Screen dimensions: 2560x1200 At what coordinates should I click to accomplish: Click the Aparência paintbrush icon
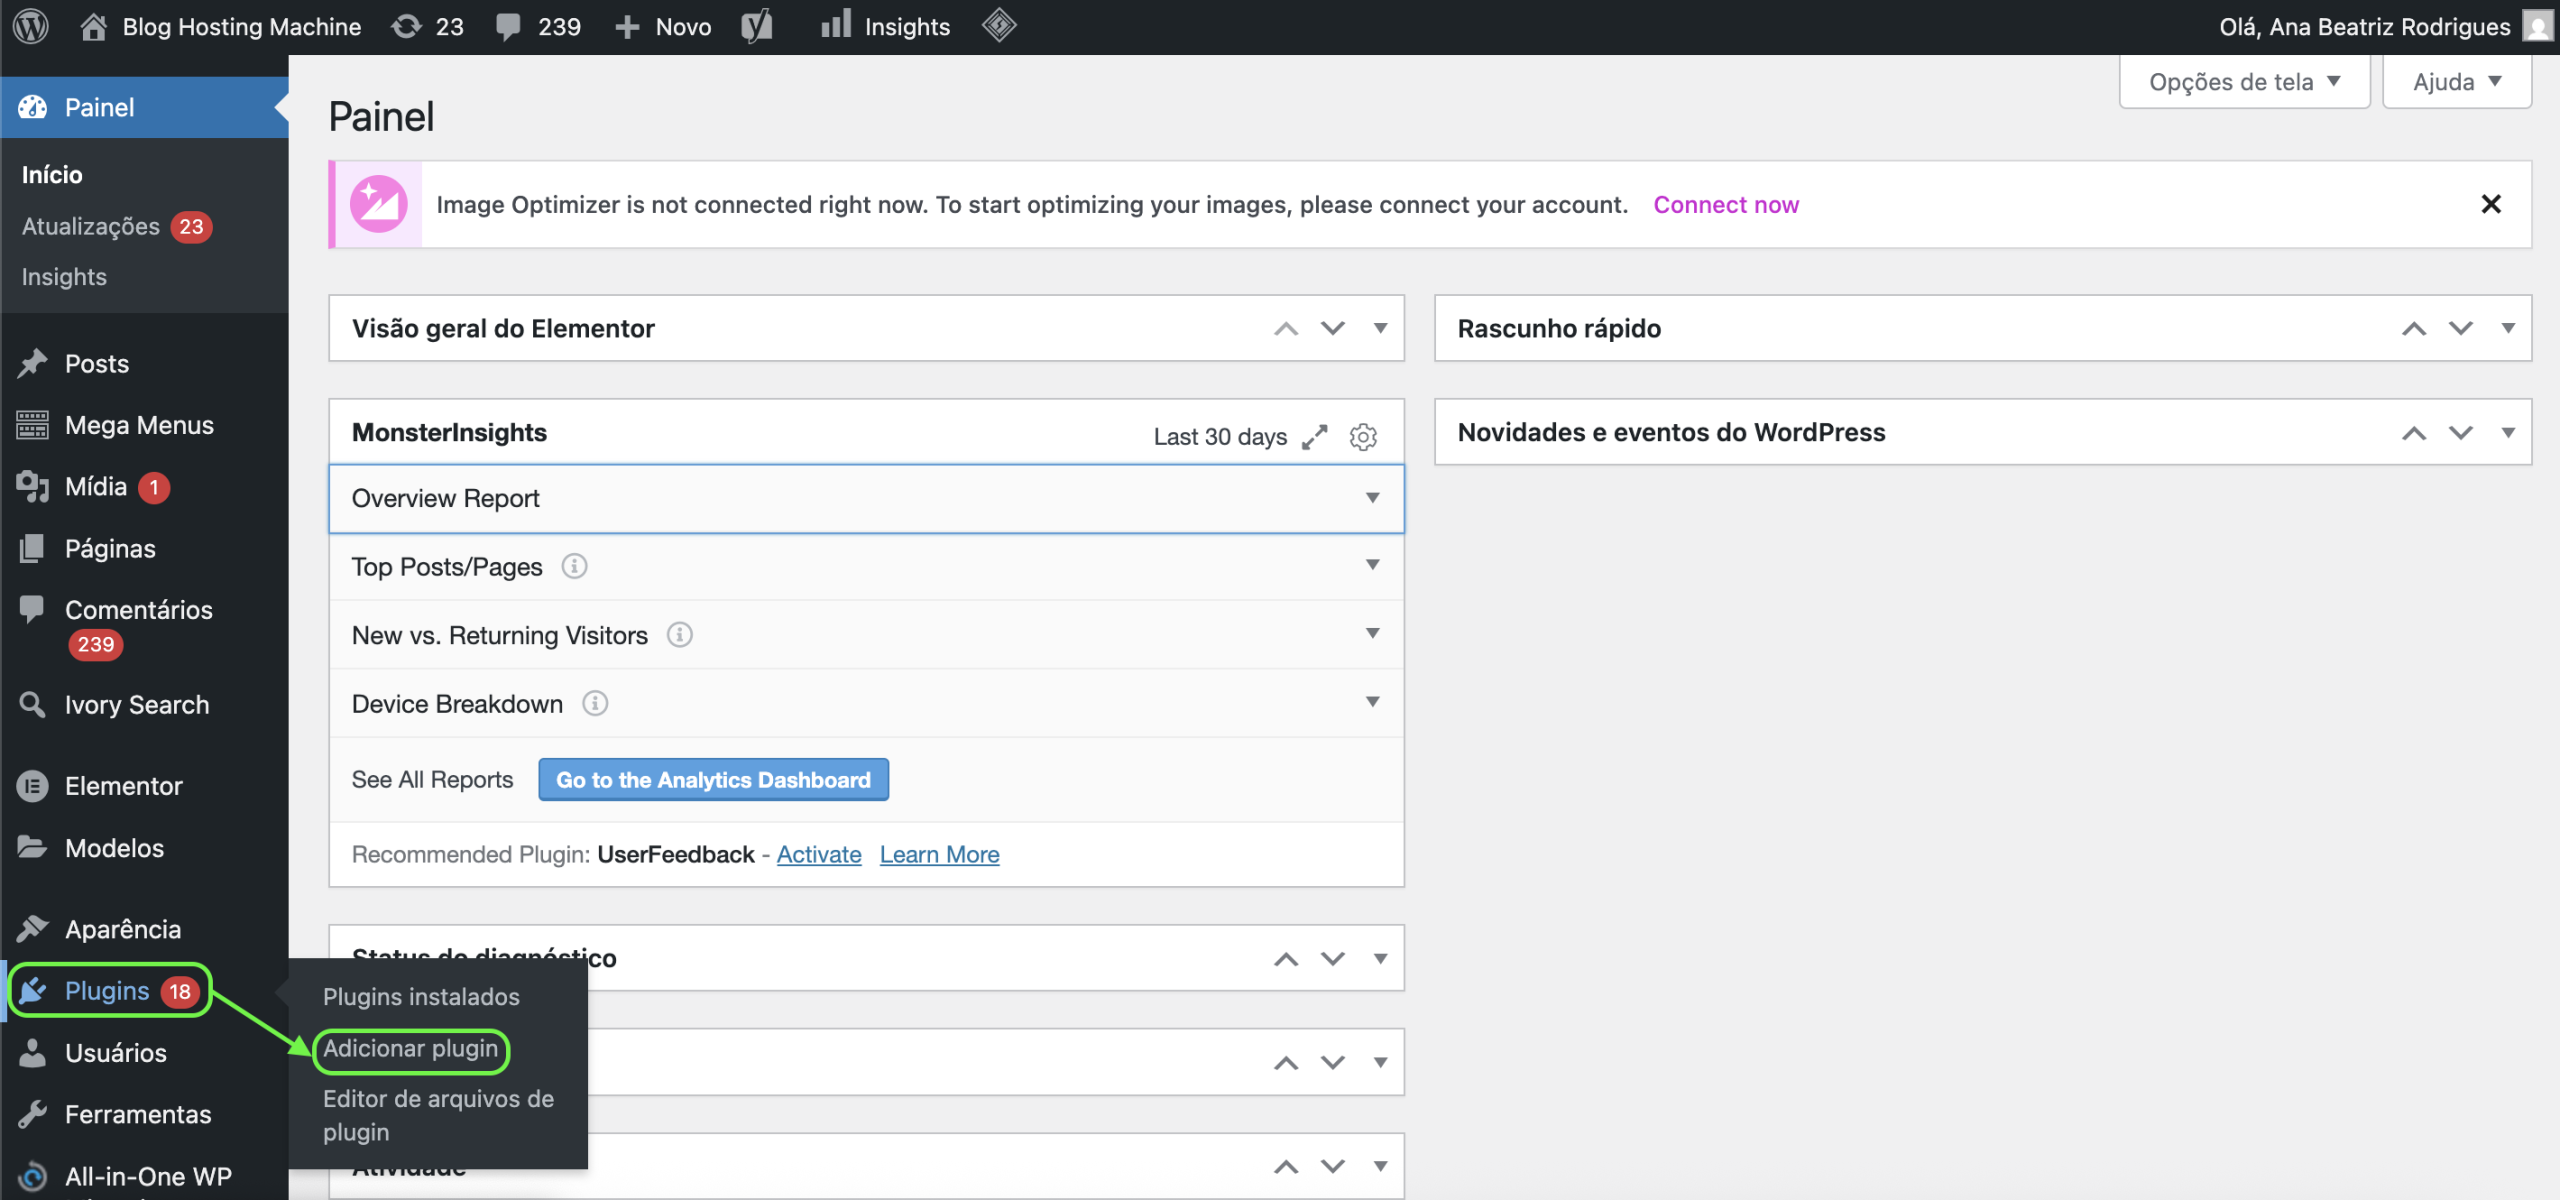(32, 929)
